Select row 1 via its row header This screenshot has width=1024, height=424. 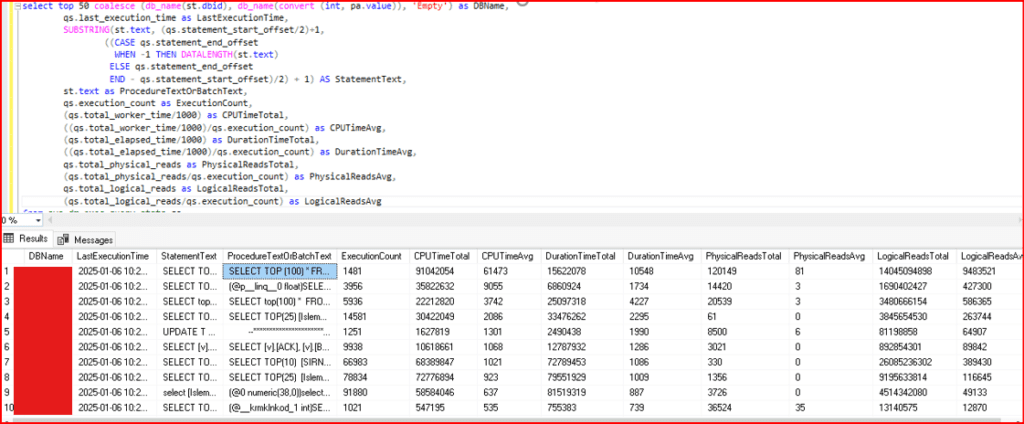point(10,271)
